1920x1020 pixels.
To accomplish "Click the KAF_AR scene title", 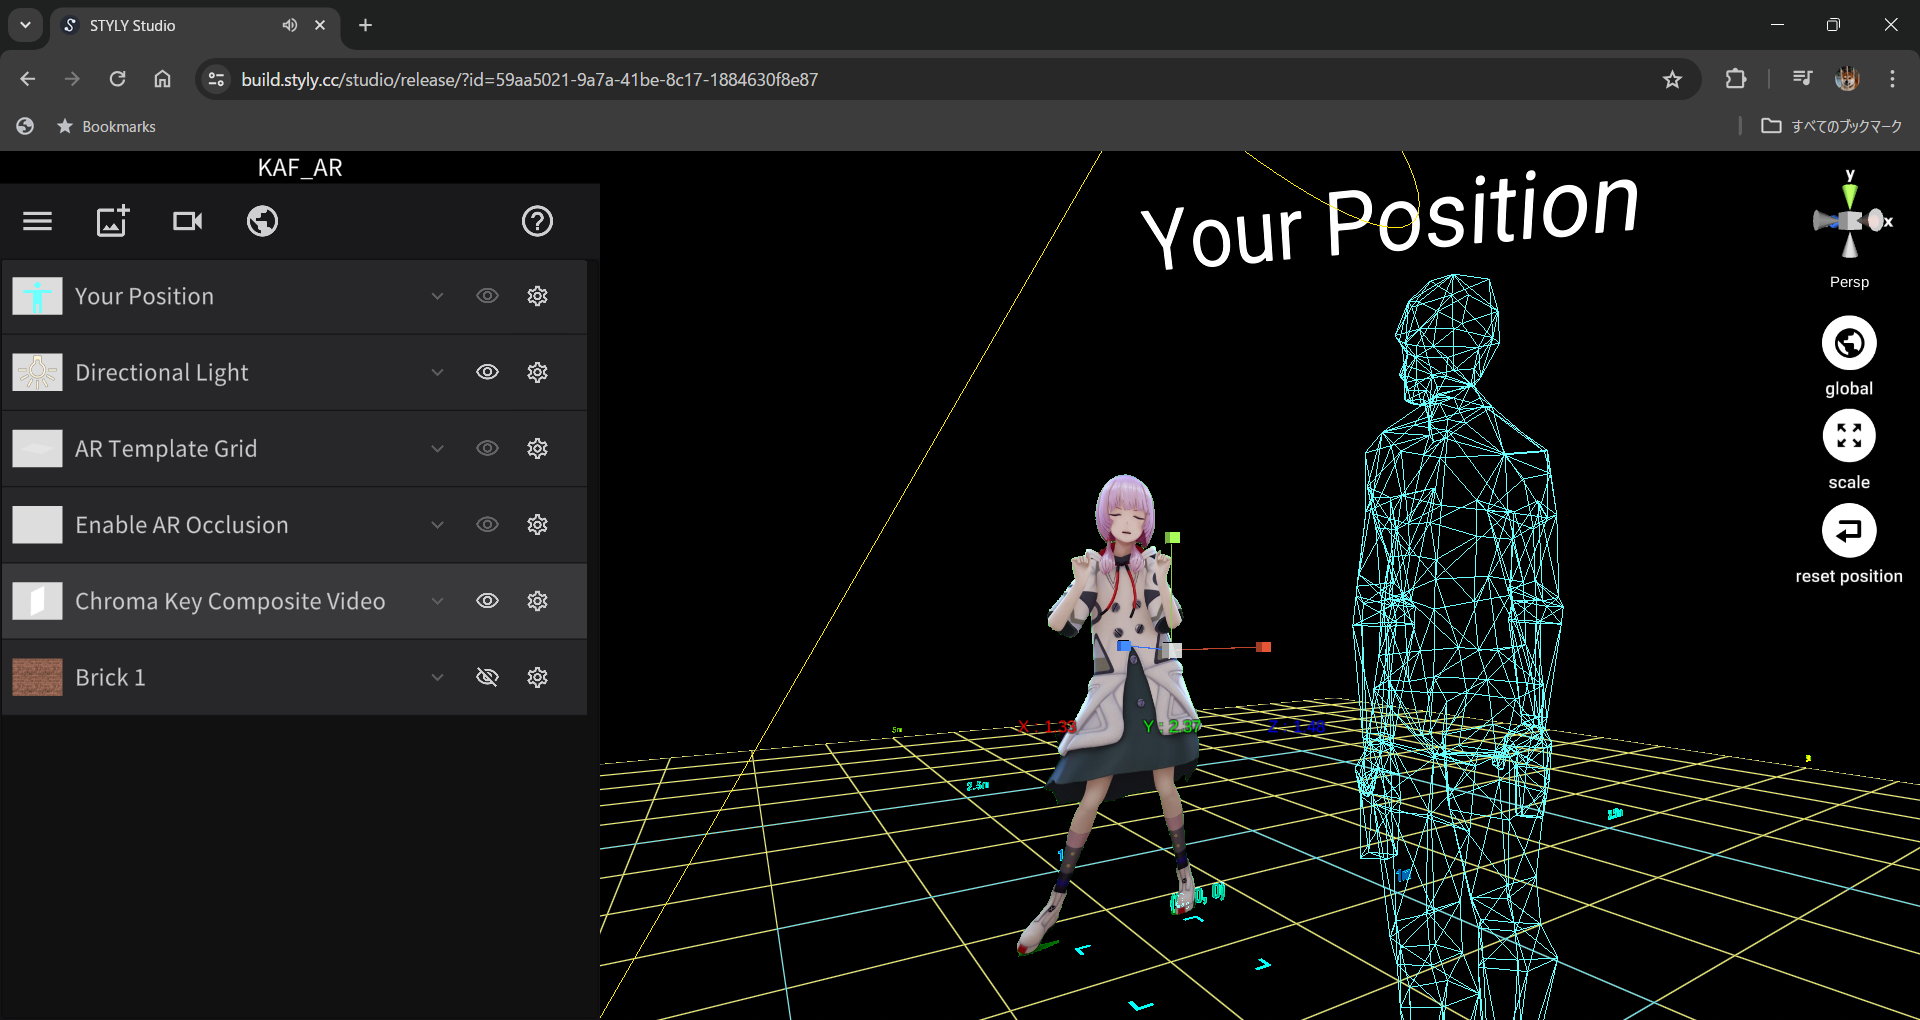I will pyautogui.click(x=300, y=167).
